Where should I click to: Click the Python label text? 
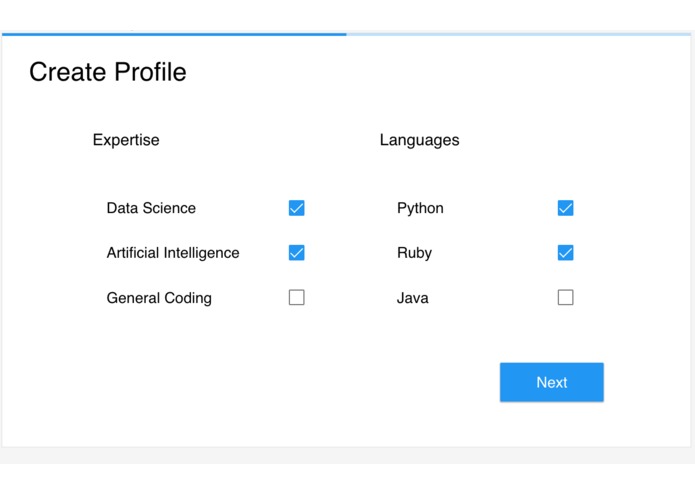point(420,208)
